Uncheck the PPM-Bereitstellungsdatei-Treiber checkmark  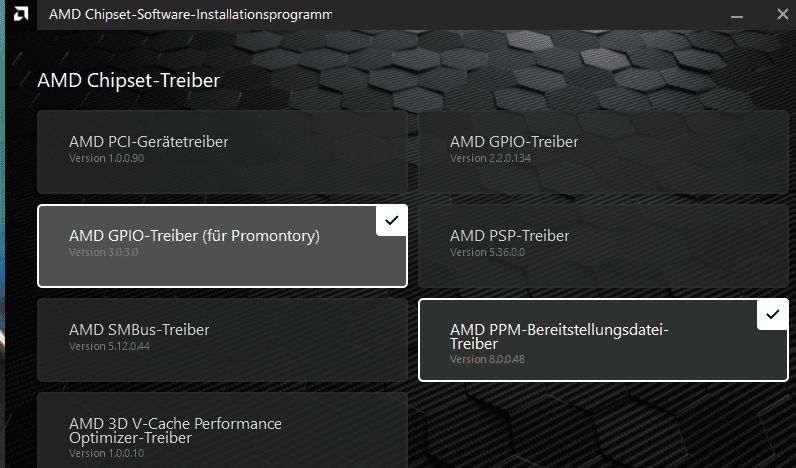click(x=772, y=315)
